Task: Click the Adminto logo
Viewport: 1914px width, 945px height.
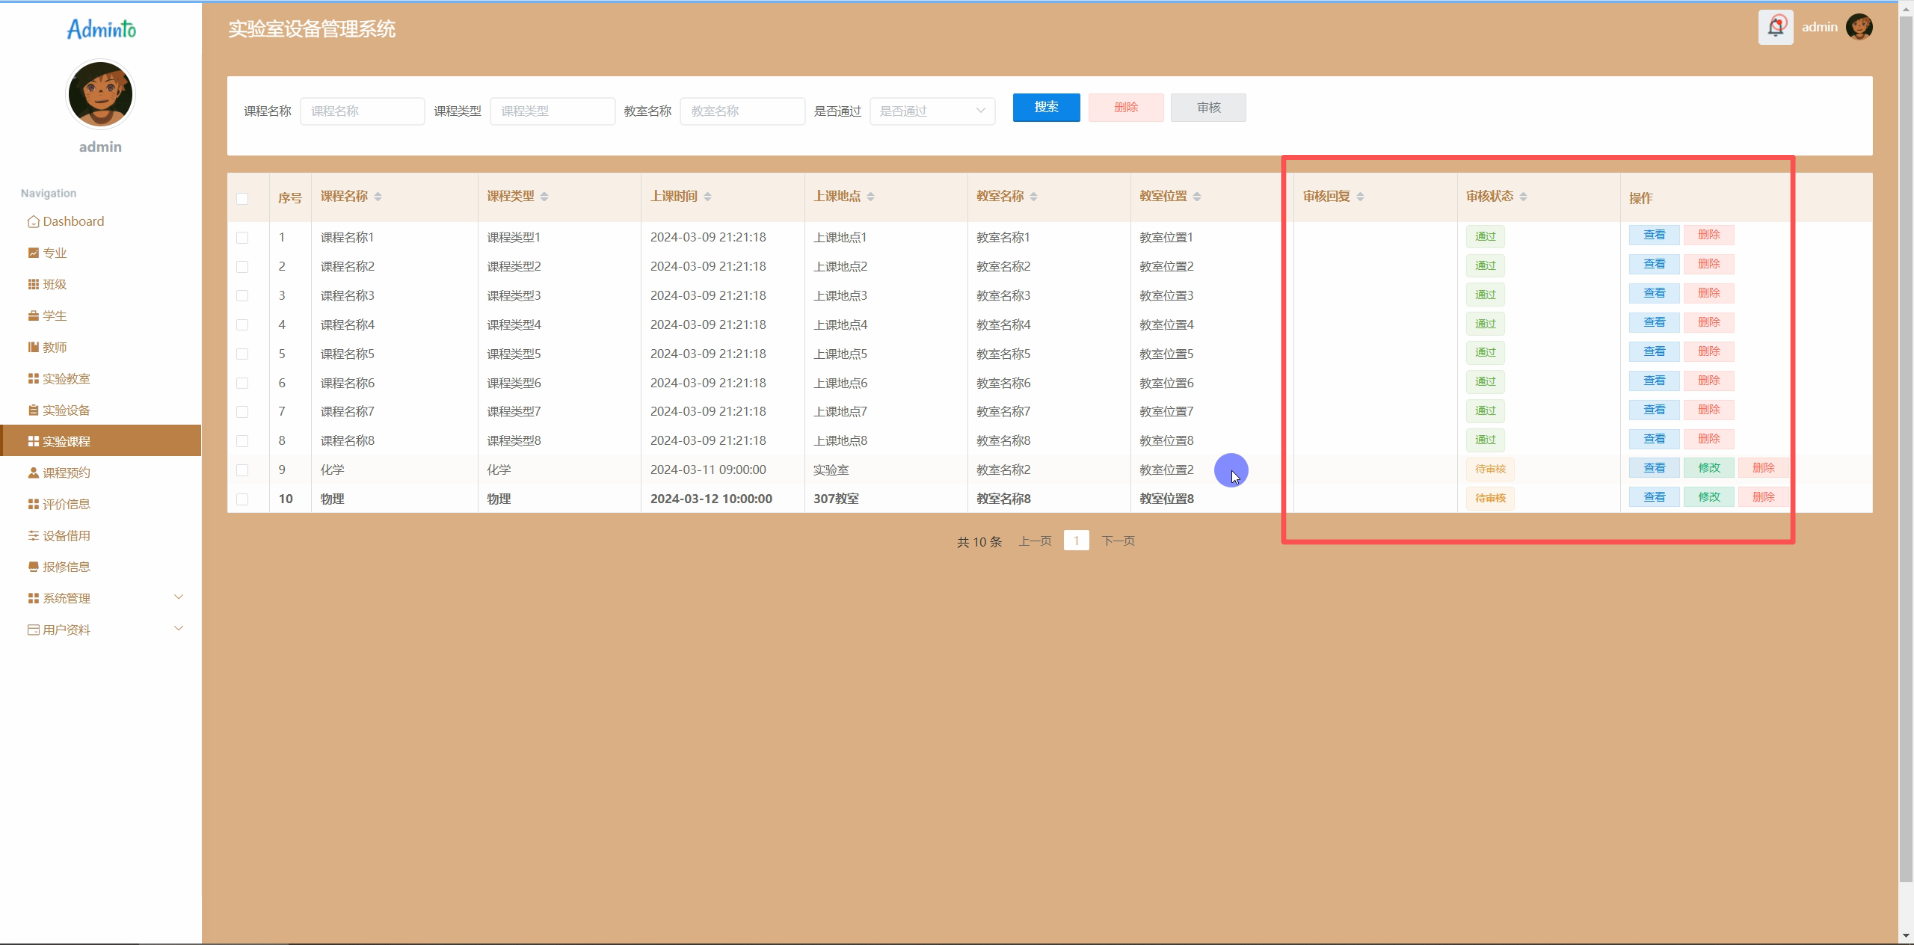Action: (101, 29)
